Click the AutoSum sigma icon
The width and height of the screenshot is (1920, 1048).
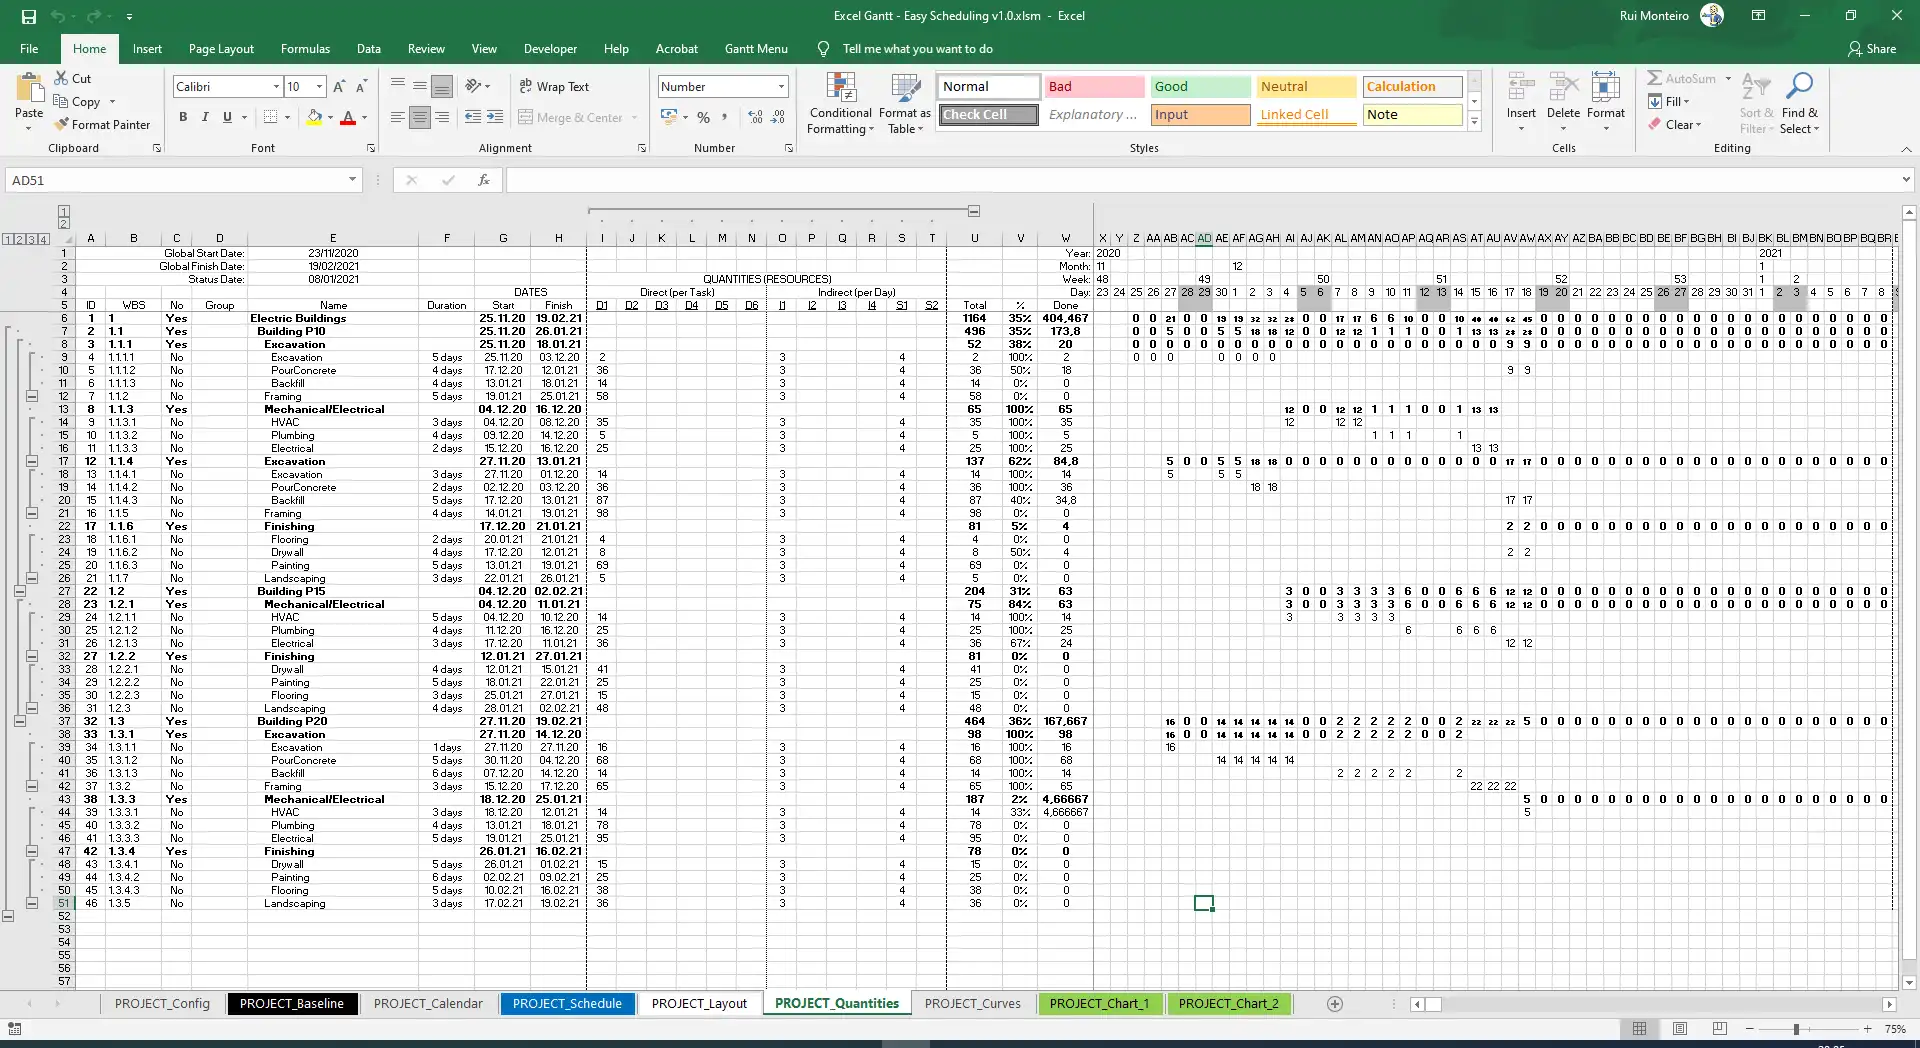[x=1655, y=78]
